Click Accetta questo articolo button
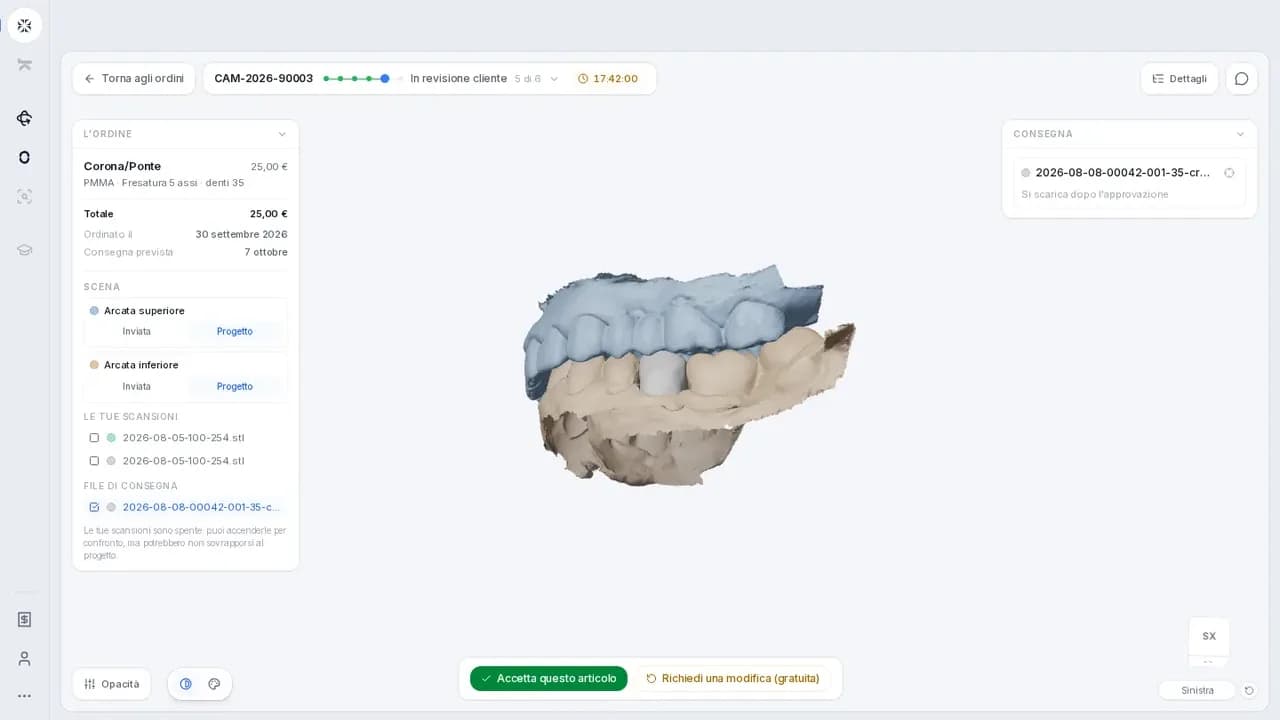The height and width of the screenshot is (720, 1280). pyautogui.click(x=549, y=678)
